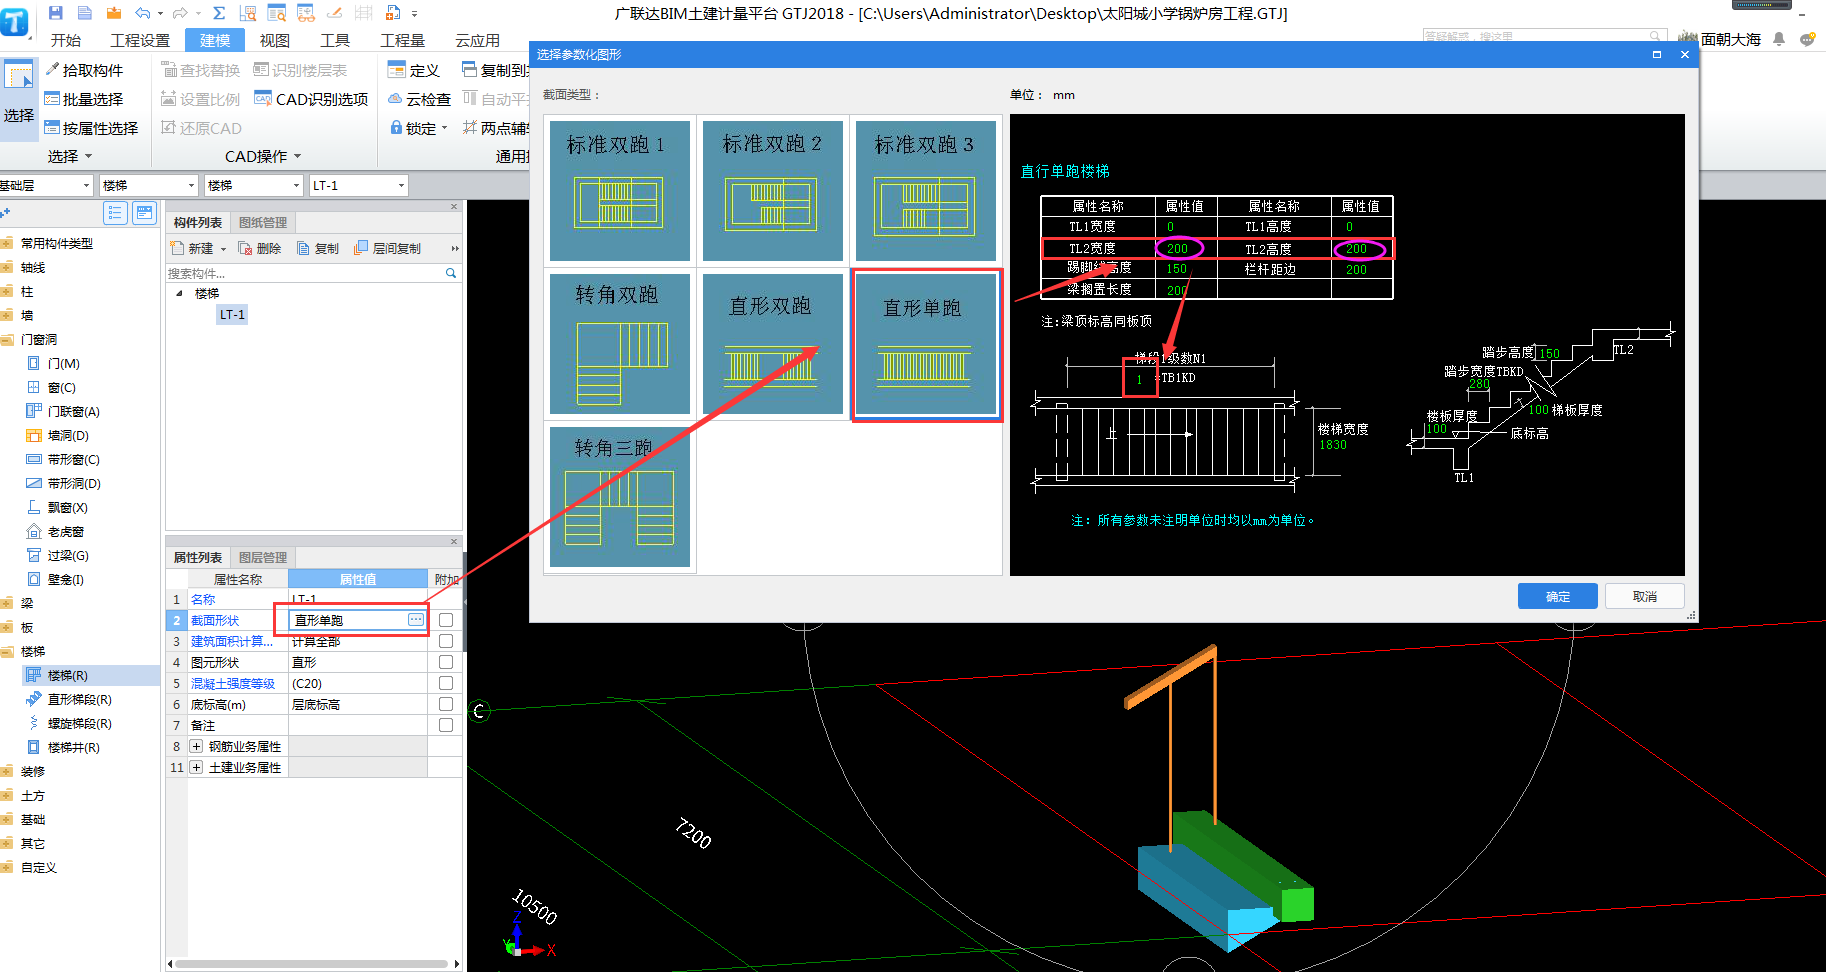
Task: Toggle 附加 checkbox for 混凝土强度等级 row
Action: click(446, 683)
